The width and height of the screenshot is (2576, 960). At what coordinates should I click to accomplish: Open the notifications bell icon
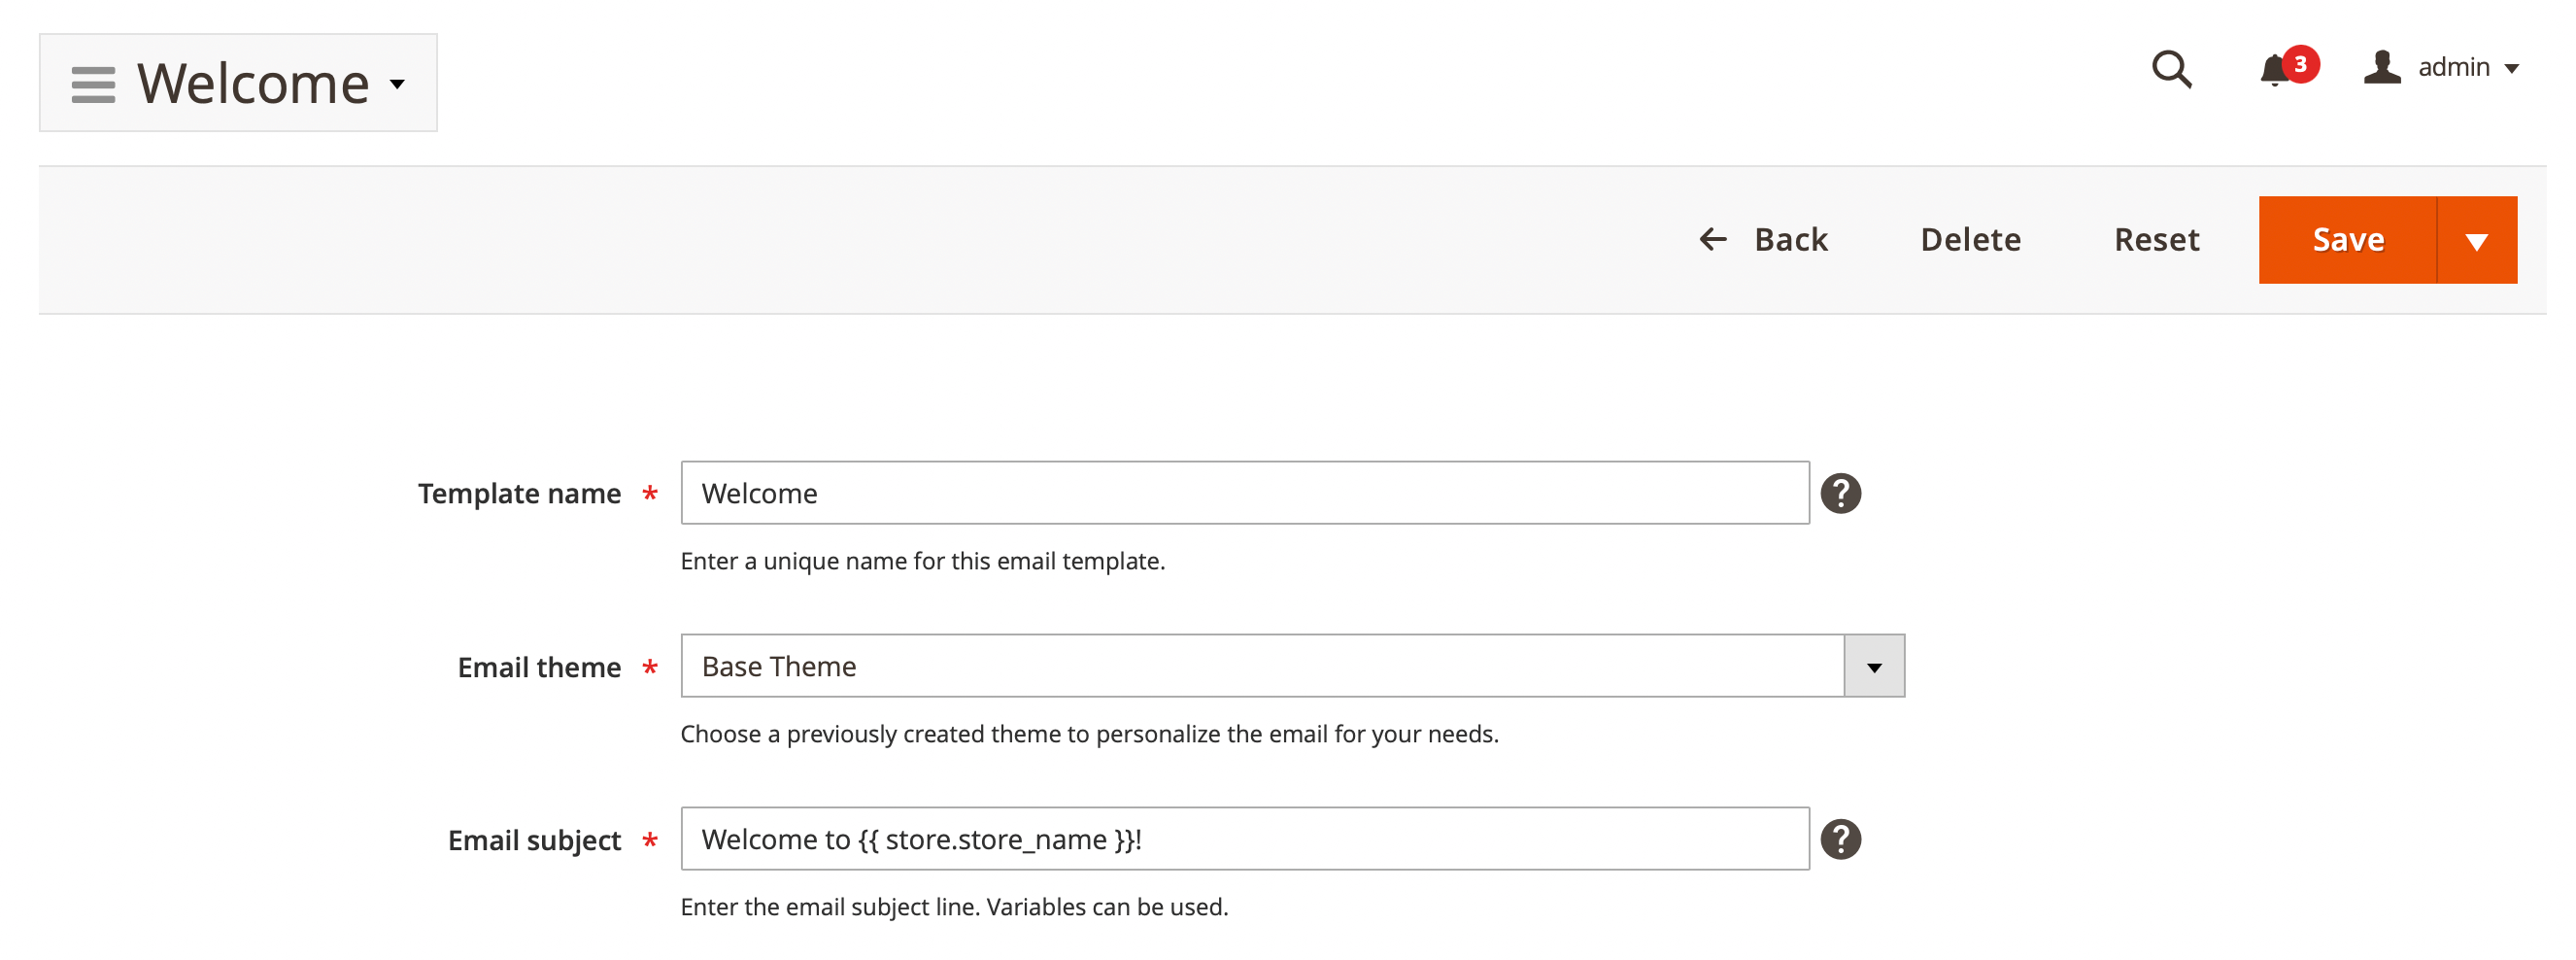(x=2272, y=70)
